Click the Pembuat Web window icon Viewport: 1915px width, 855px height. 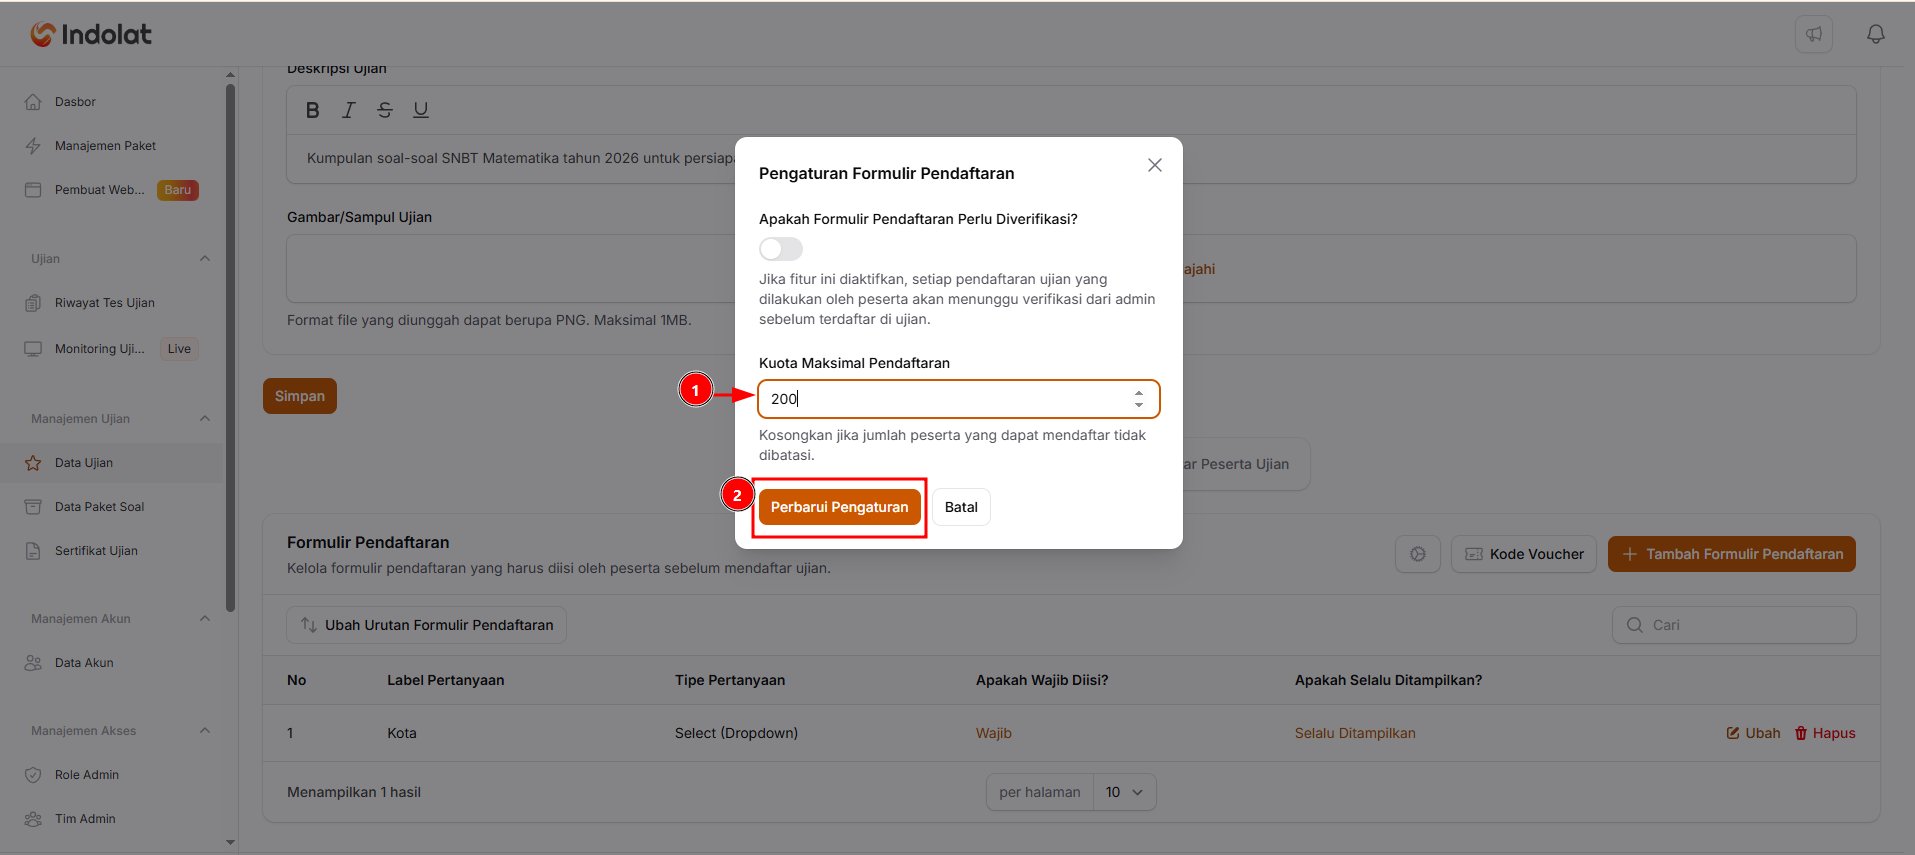[33, 190]
